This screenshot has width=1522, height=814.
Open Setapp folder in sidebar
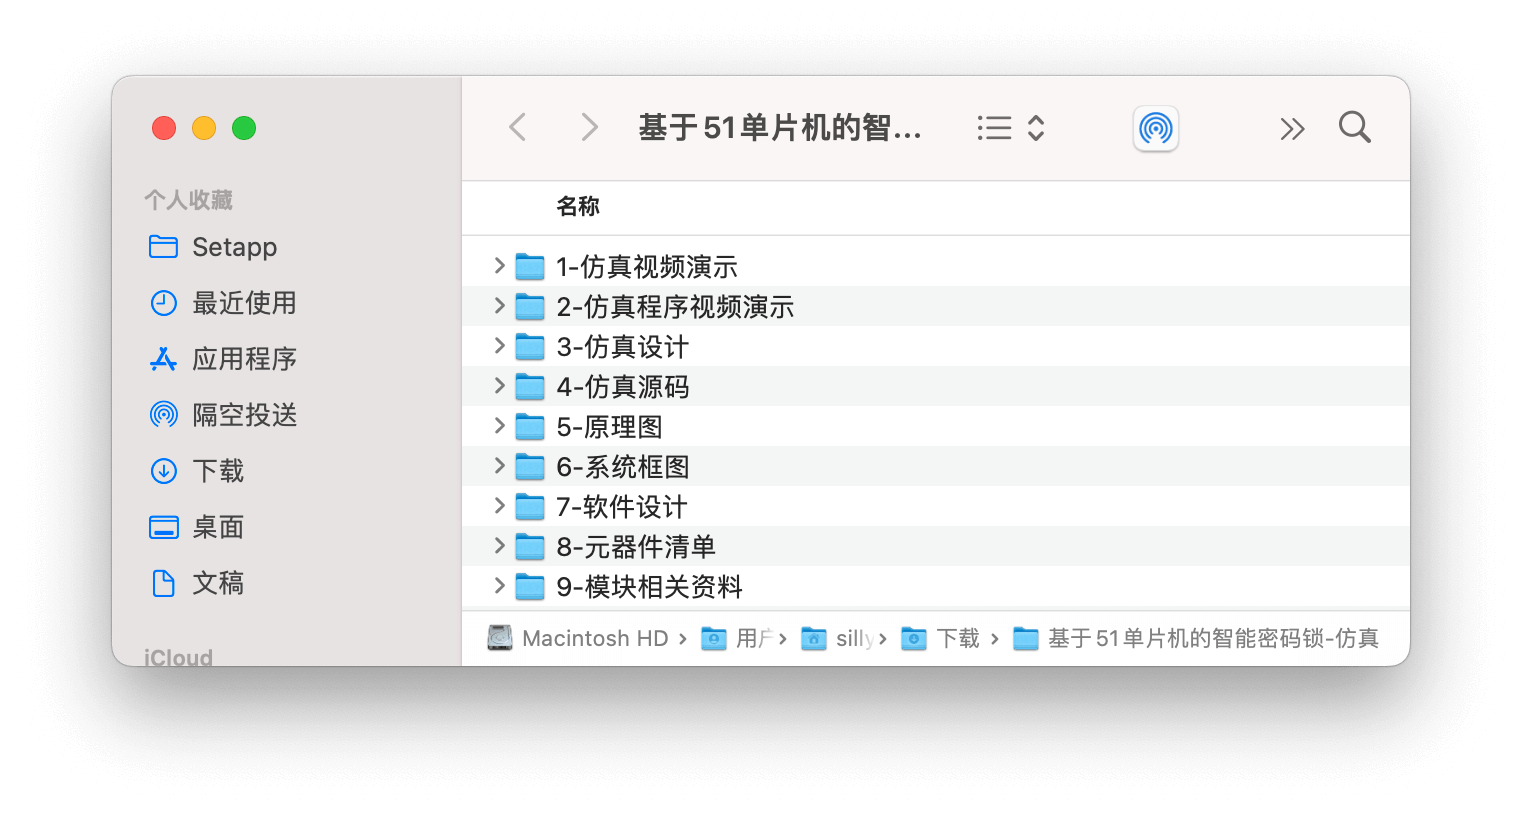pyautogui.click(x=212, y=247)
